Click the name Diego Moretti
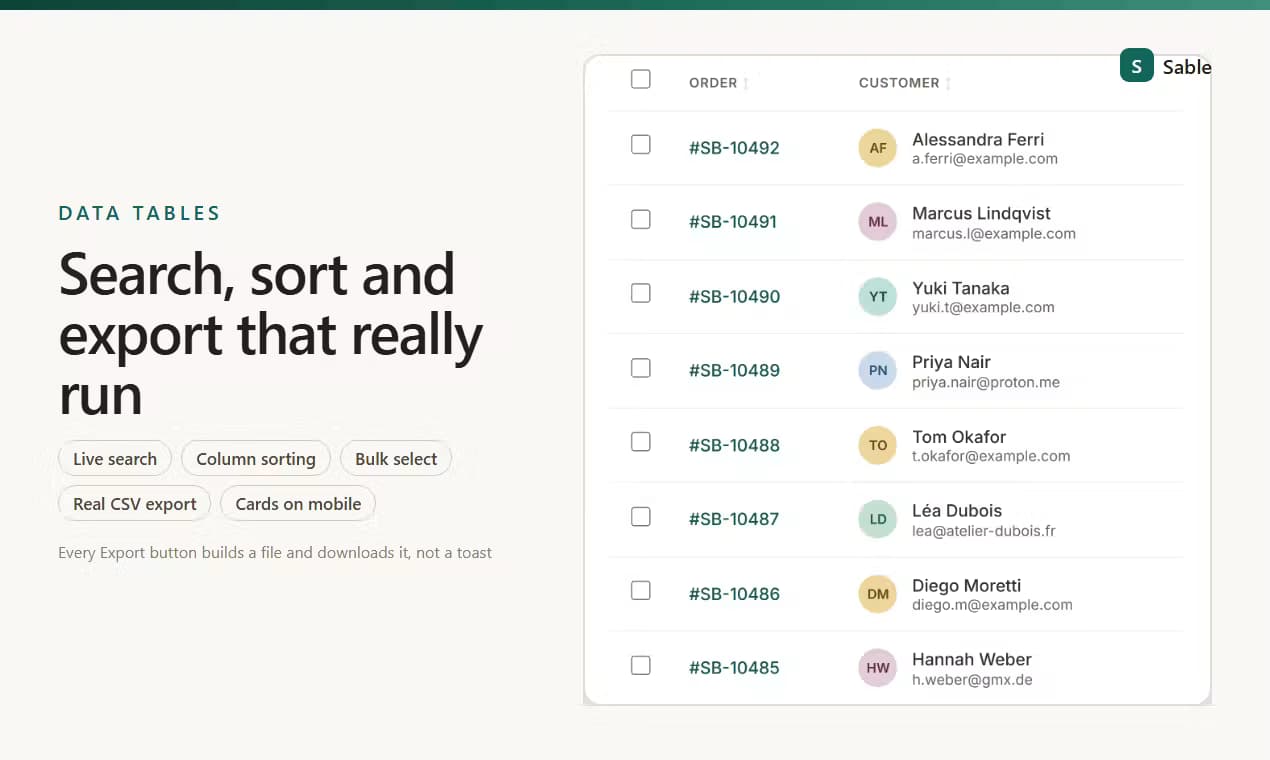 (966, 585)
